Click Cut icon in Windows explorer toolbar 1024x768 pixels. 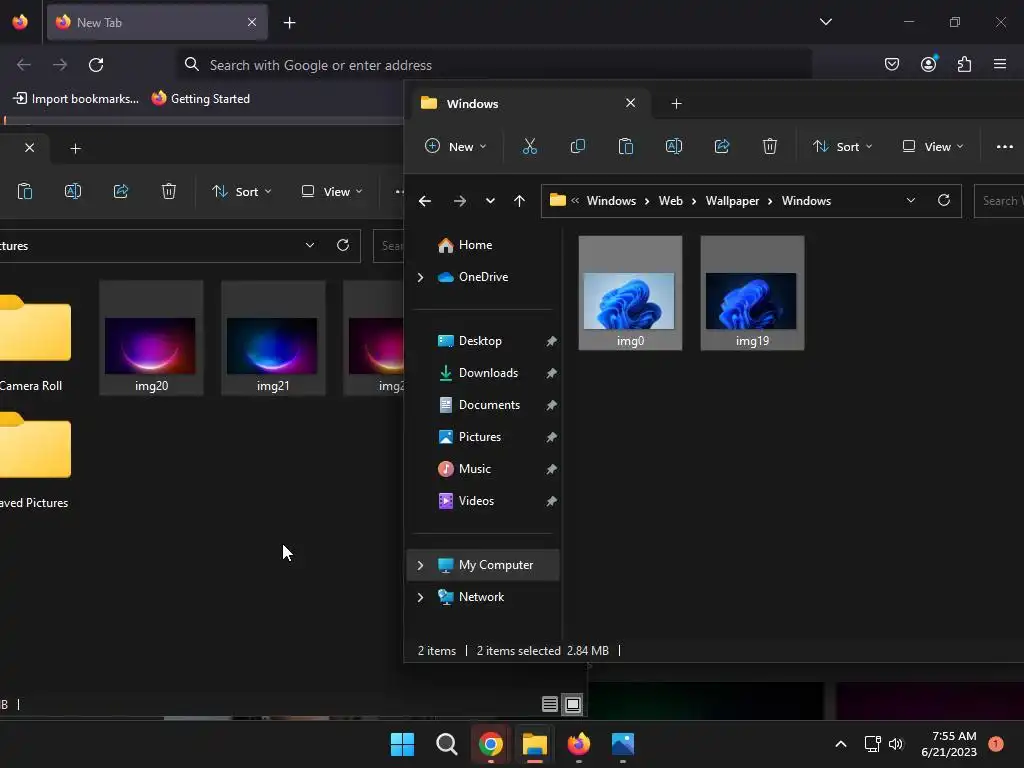tap(530, 146)
